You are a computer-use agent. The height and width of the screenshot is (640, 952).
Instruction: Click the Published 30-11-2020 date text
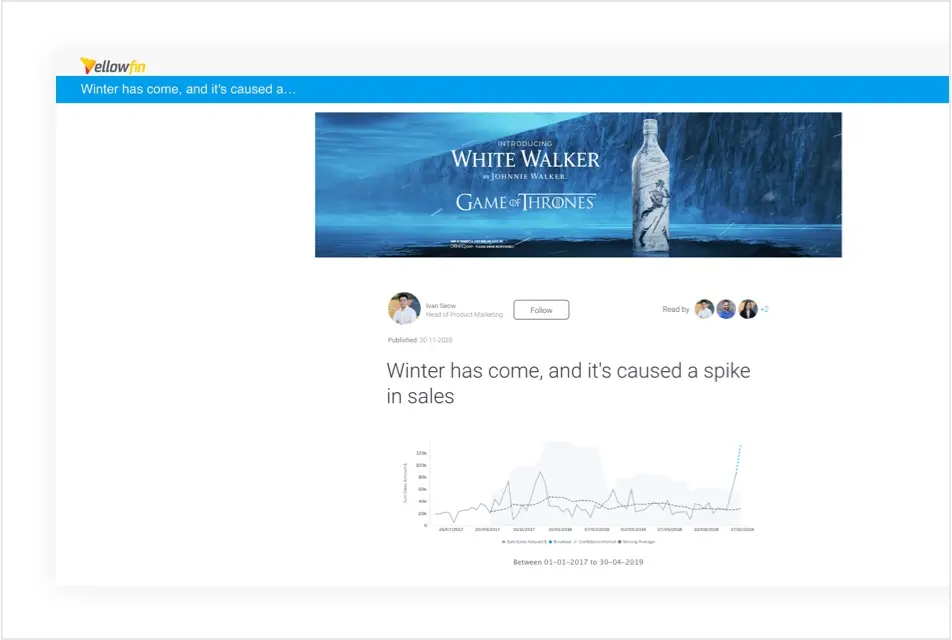(x=420, y=340)
